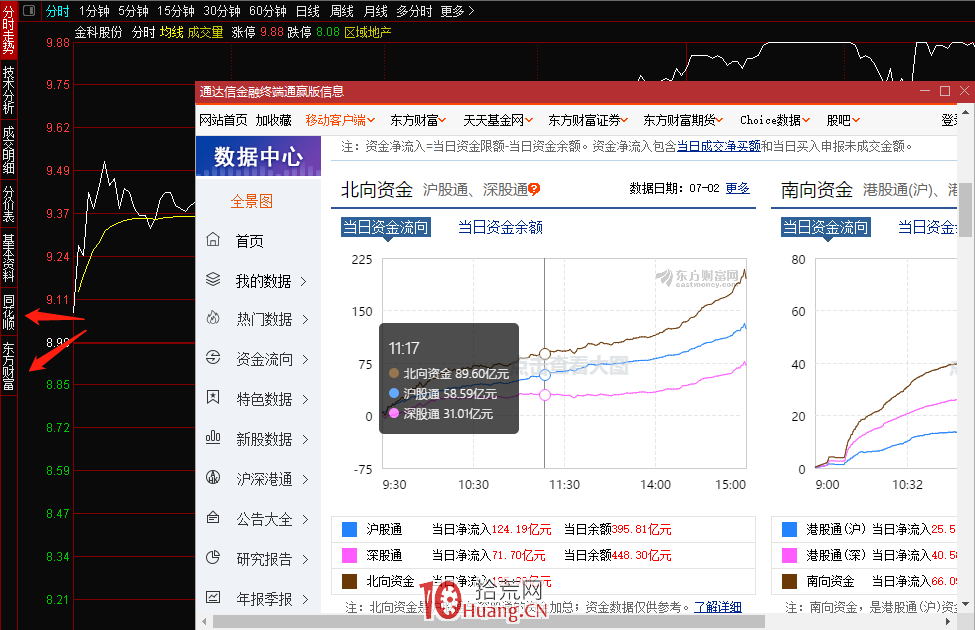Open the 分价表 vertical side tab

point(9,203)
